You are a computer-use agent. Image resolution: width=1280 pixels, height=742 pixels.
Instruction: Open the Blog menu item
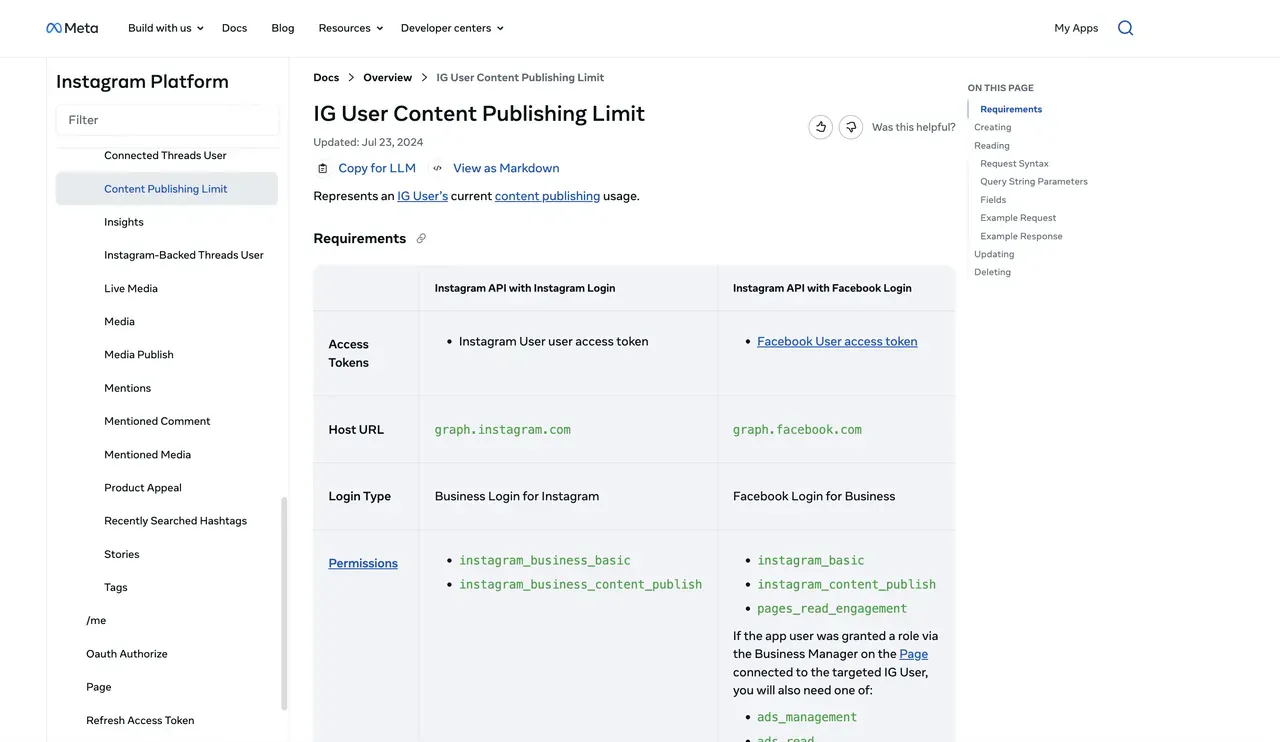coord(283,28)
